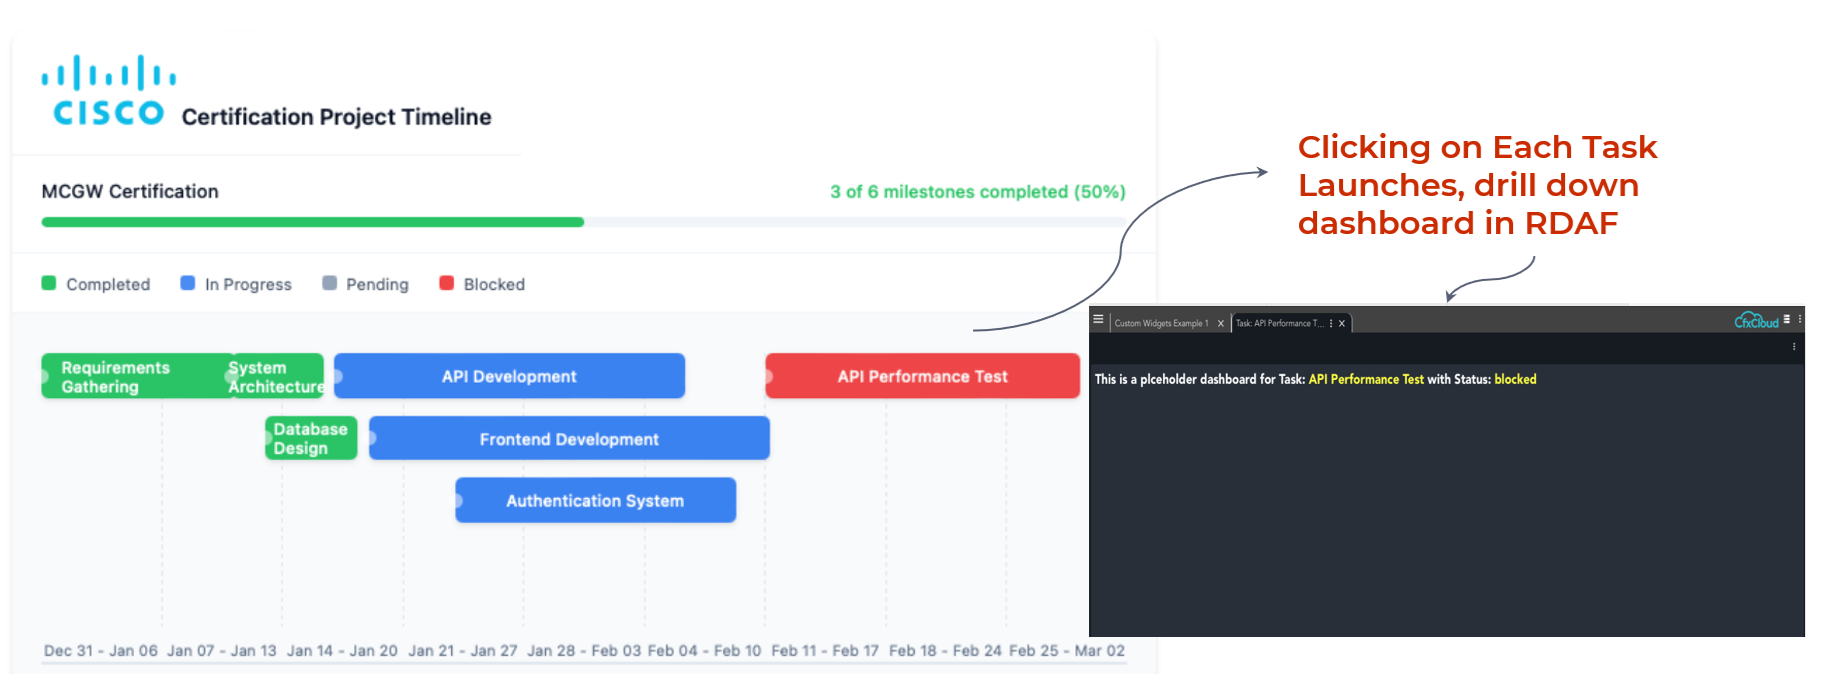Open options menu on Task: API Performance tab
This screenshot has width=1825, height=674.
pos(1331,324)
